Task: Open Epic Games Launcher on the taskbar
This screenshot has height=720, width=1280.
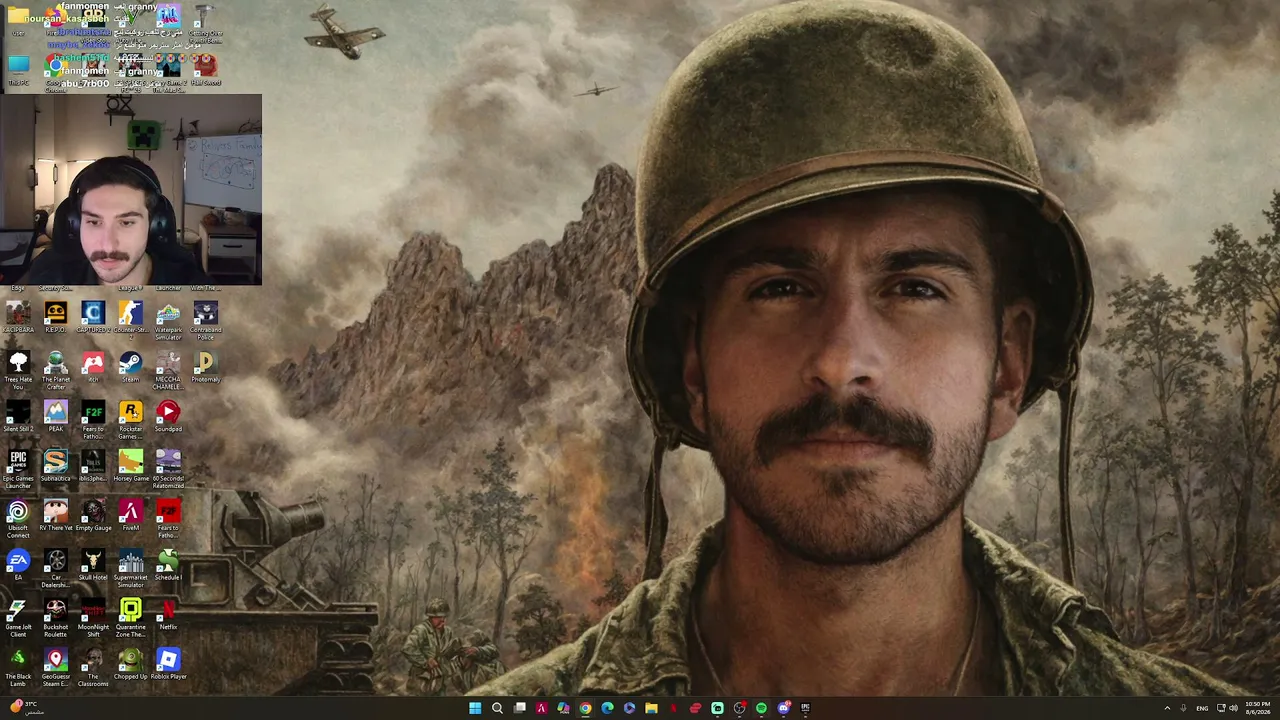Action: 805,708
